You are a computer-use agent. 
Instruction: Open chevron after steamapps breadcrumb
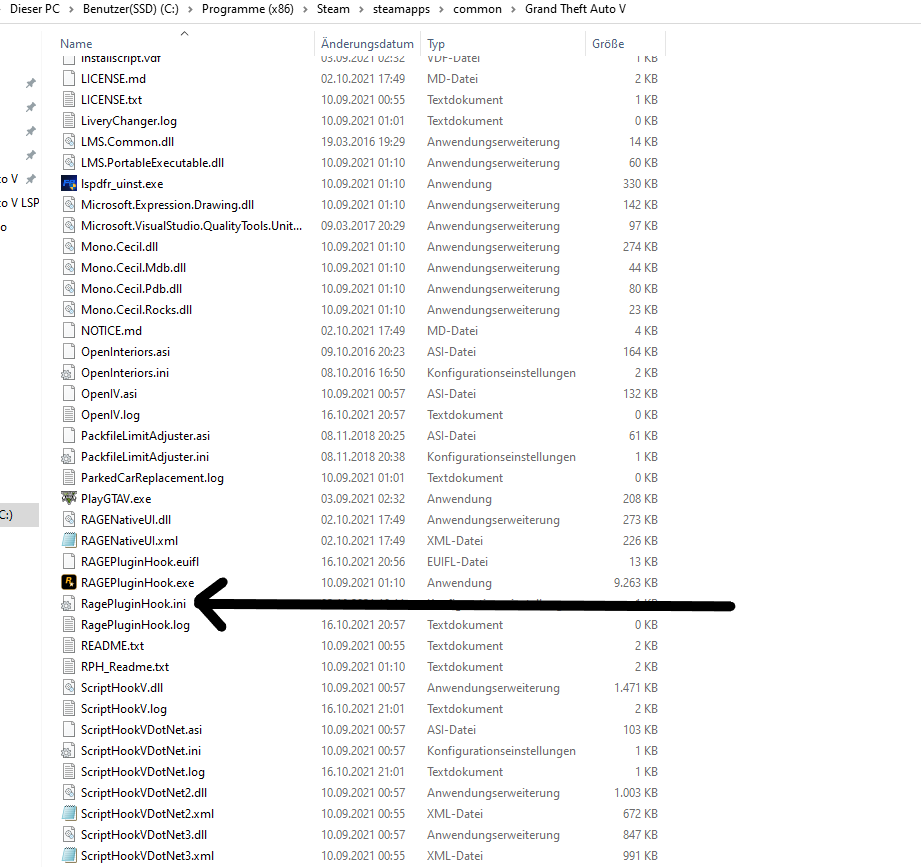click(442, 9)
